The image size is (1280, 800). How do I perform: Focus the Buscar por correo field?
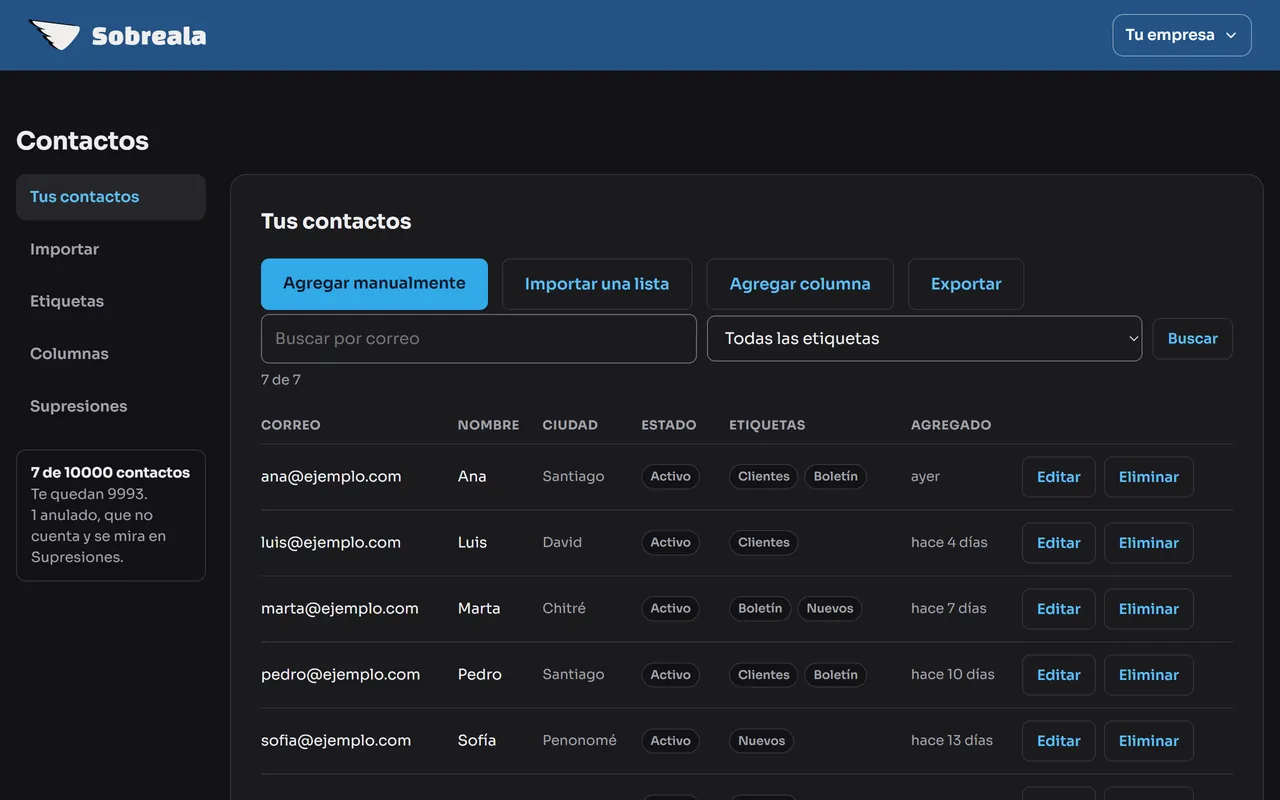pyautogui.click(x=479, y=339)
